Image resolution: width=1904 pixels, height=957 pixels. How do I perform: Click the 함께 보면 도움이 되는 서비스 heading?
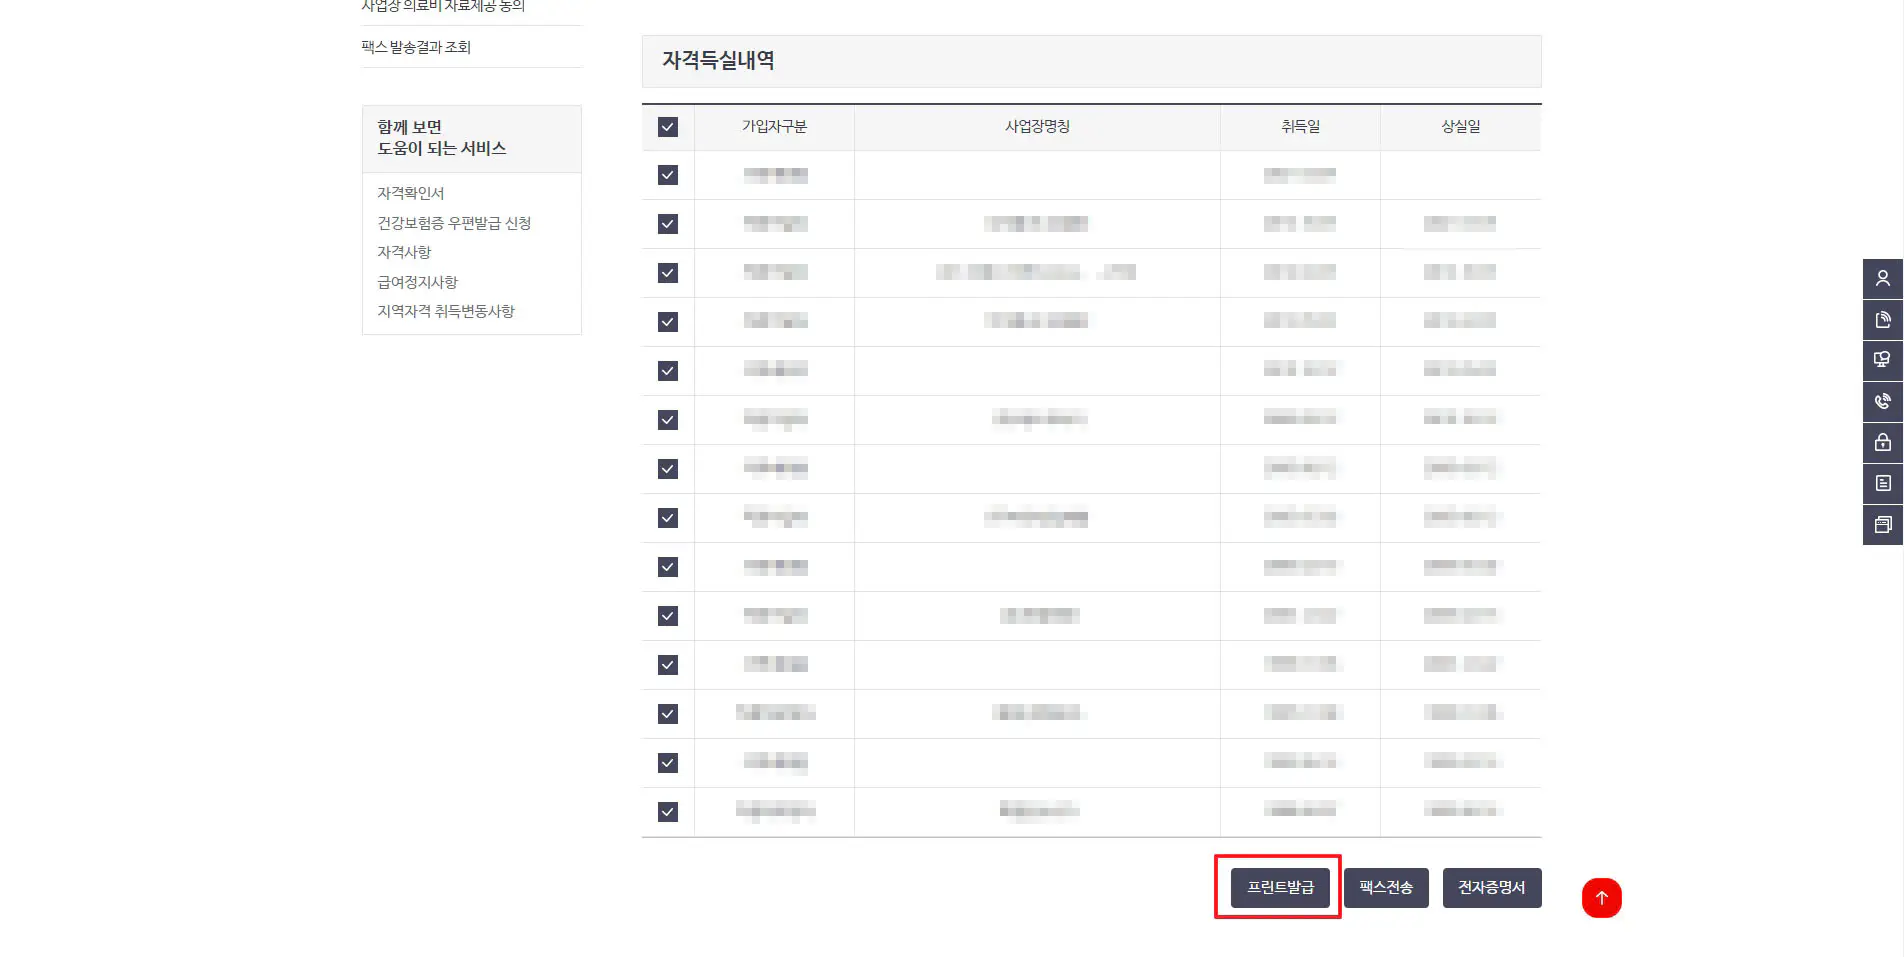tap(441, 138)
